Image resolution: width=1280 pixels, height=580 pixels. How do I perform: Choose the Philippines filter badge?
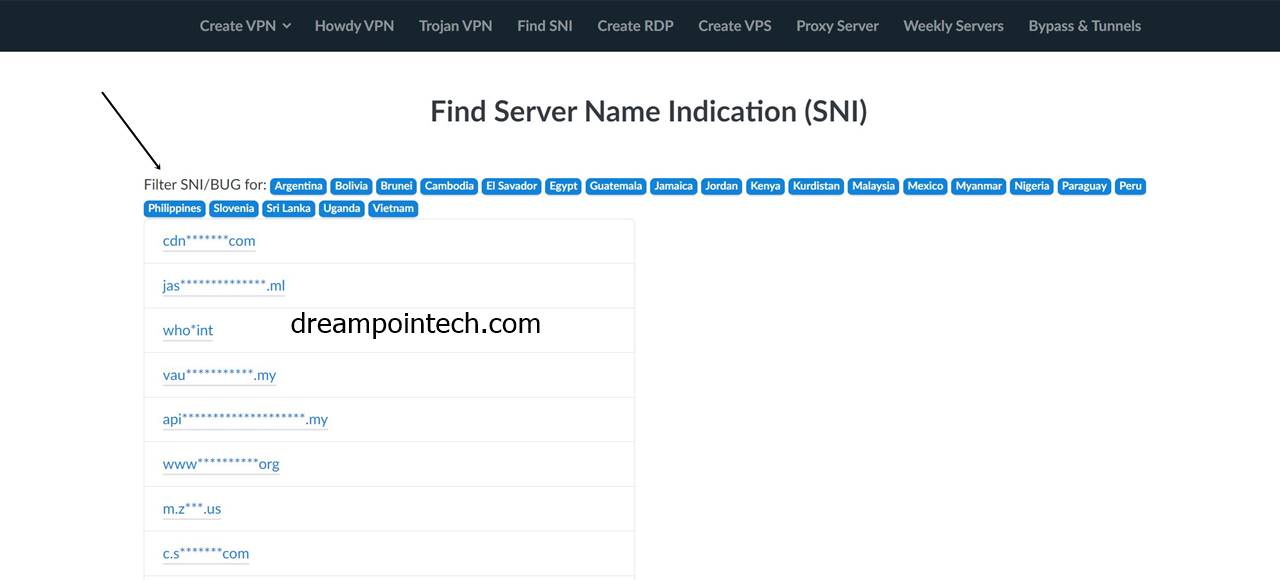tap(173, 208)
